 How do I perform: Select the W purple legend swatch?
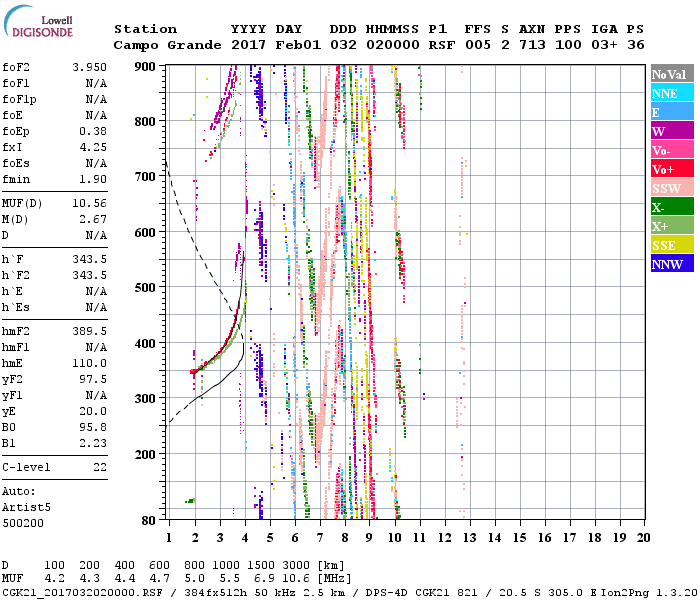click(672, 131)
